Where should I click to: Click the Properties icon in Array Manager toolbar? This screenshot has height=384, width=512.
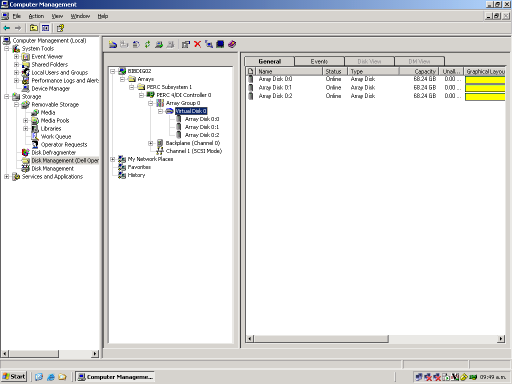[x=186, y=44]
